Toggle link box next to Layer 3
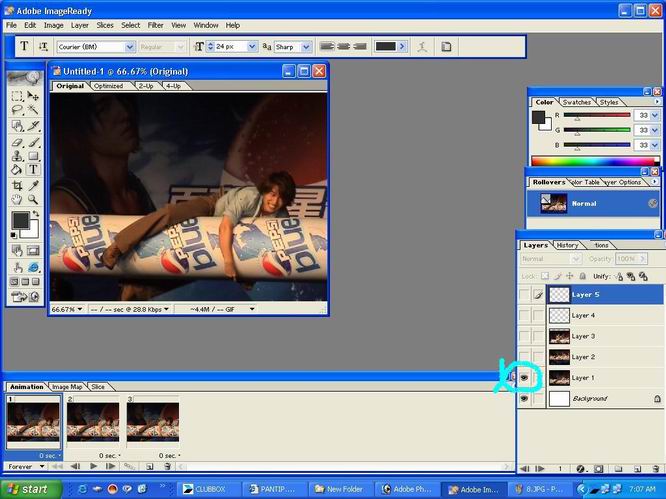 click(x=538, y=336)
